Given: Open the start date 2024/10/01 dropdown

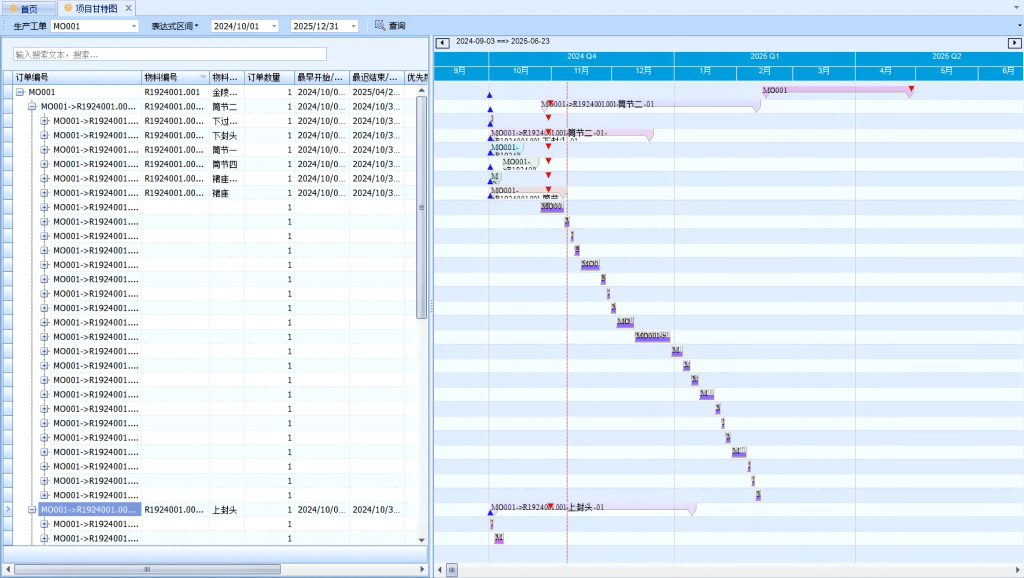Looking at the screenshot, I should 274,26.
